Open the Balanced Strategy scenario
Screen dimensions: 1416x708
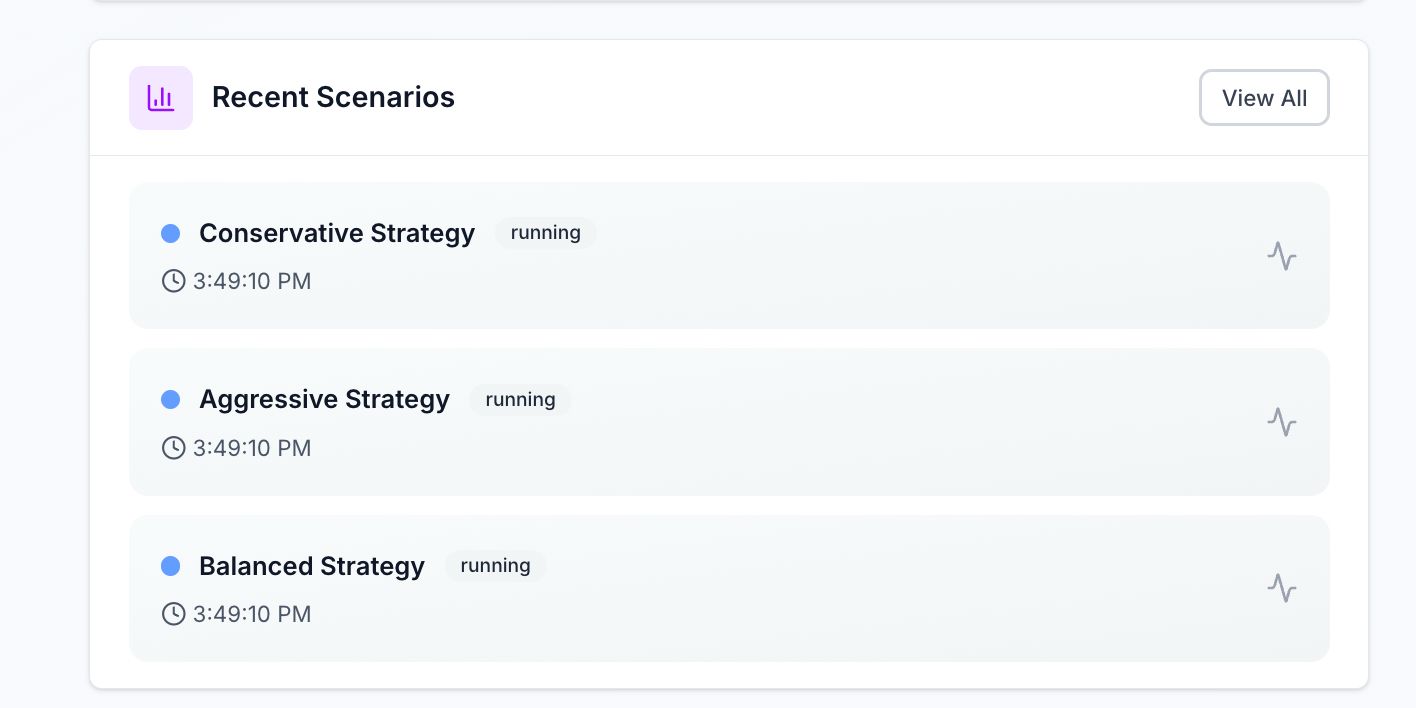pyautogui.click(x=311, y=566)
